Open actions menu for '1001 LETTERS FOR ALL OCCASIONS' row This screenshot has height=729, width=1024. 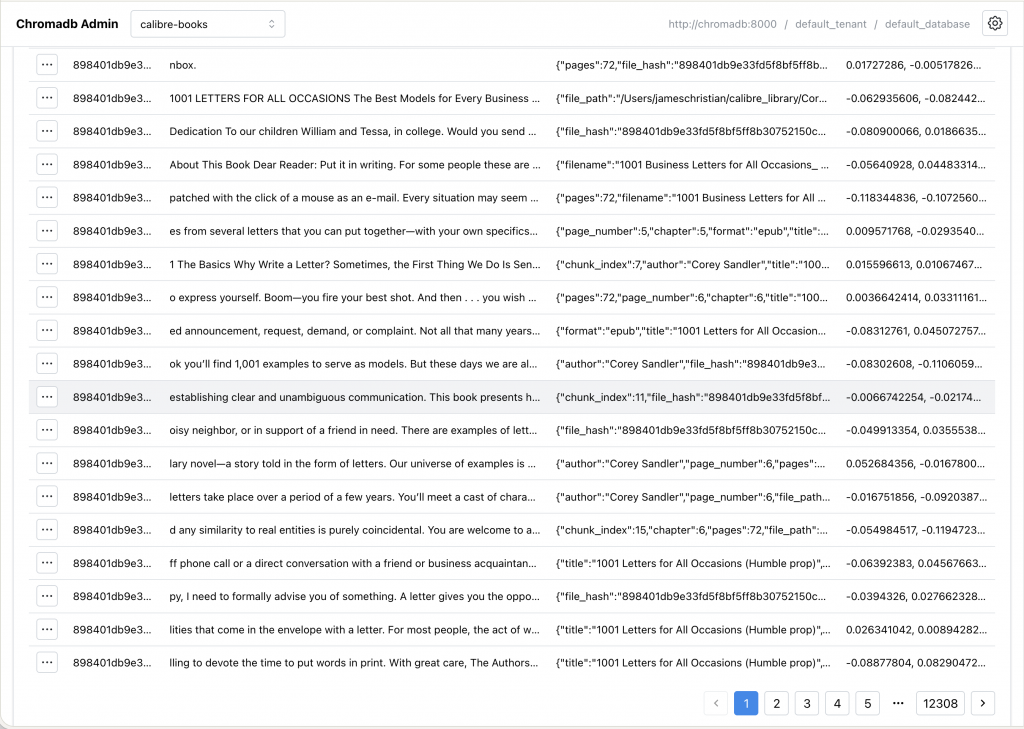tap(47, 98)
